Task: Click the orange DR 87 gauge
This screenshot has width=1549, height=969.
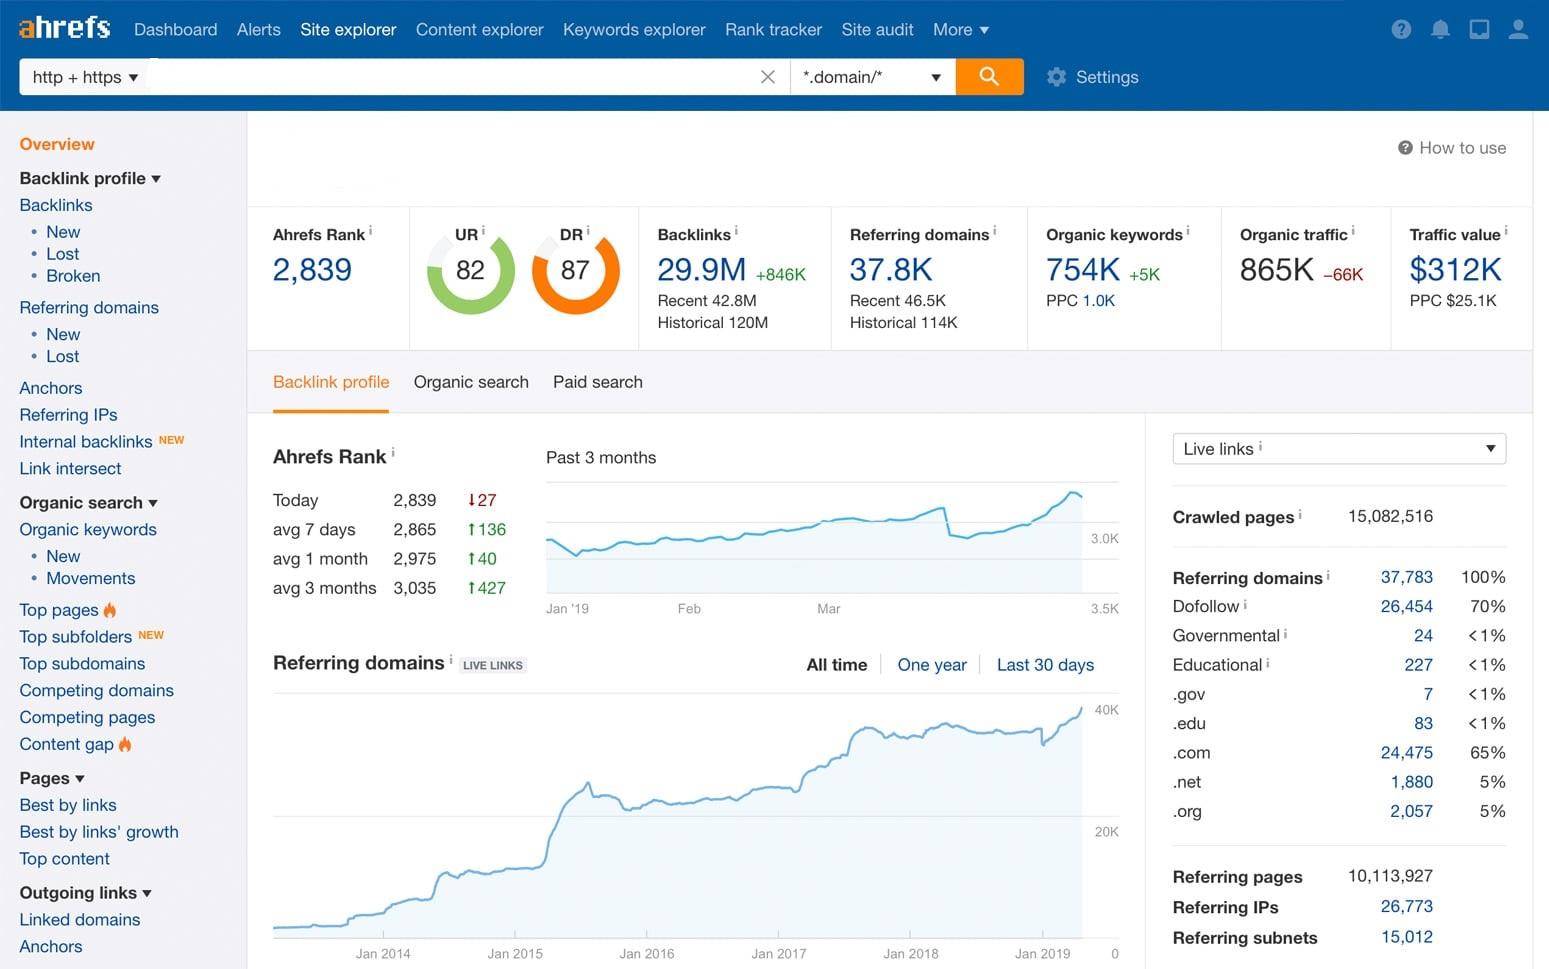Action: click(575, 271)
